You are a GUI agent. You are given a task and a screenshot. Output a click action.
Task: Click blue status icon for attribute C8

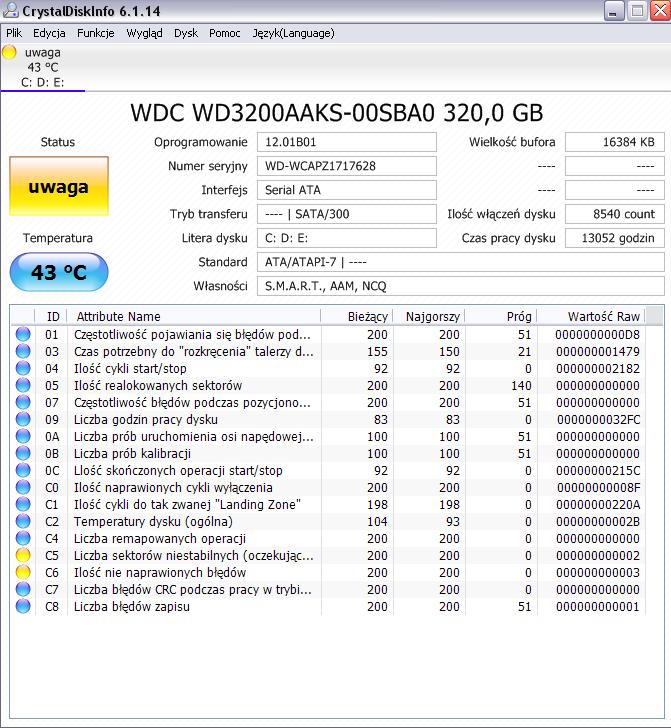pyautogui.click(x=23, y=606)
